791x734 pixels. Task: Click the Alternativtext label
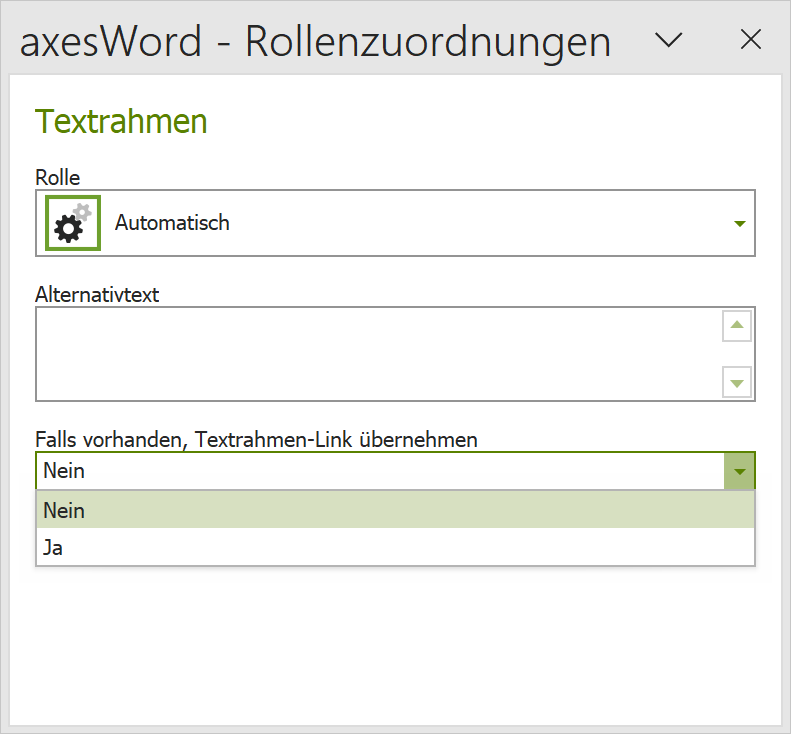coord(97,295)
